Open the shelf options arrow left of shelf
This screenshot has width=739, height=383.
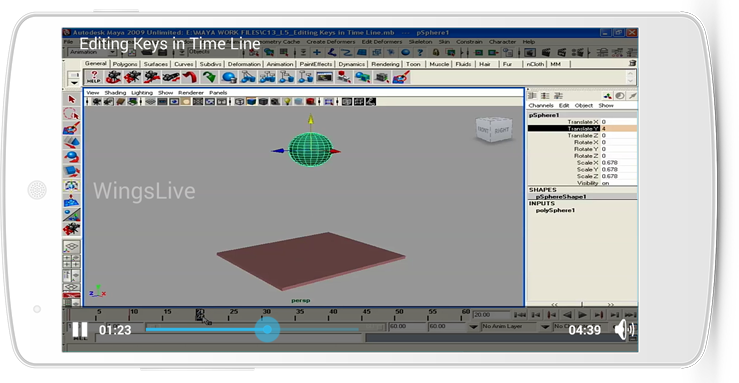click(x=74, y=83)
